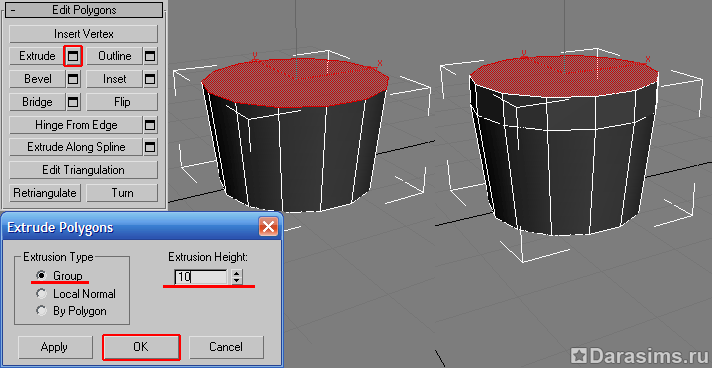712x368 pixels.
Task: Open Bridge settings dialog icon
Action: [73, 102]
